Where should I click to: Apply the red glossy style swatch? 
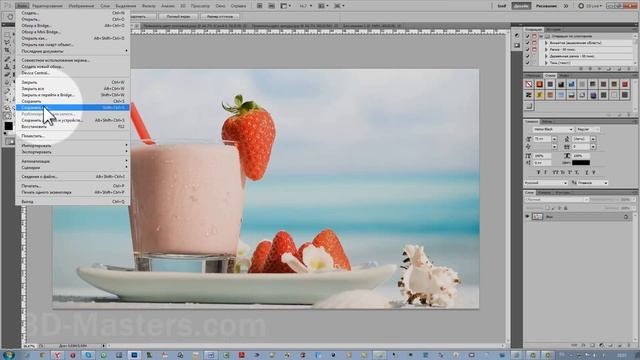pos(540,84)
